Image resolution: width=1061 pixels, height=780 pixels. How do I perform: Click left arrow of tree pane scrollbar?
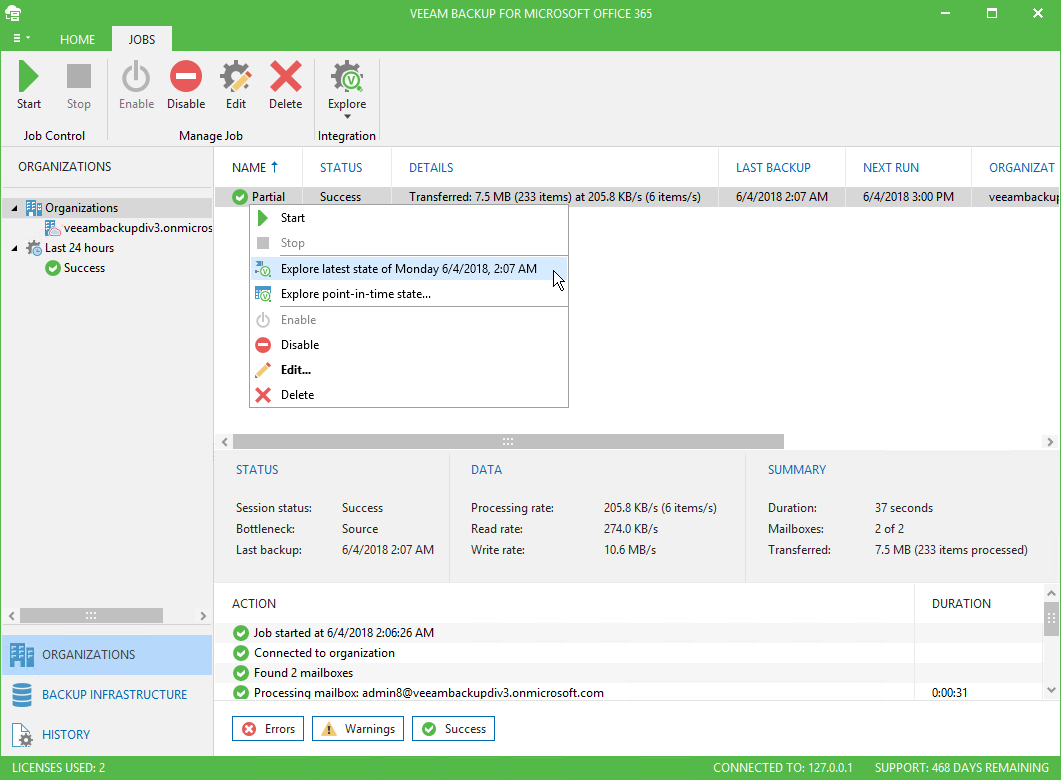point(12,616)
